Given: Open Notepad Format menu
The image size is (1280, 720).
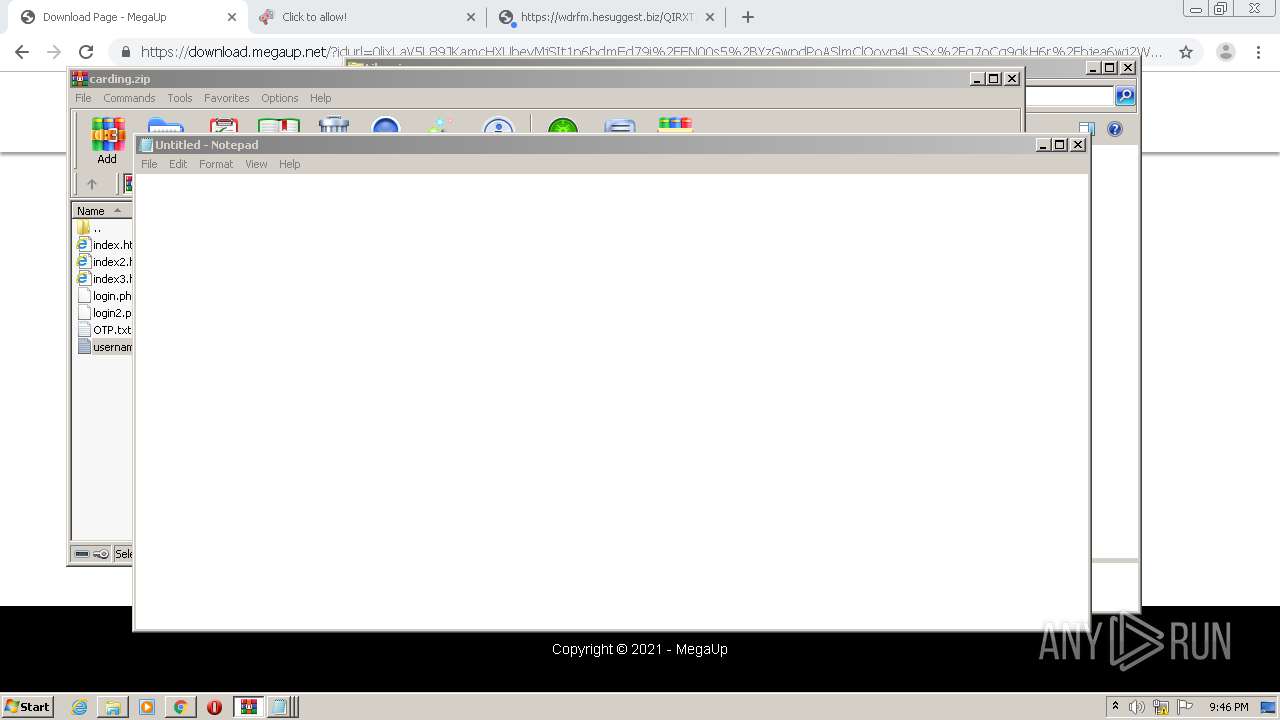Looking at the screenshot, I should tap(216, 164).
